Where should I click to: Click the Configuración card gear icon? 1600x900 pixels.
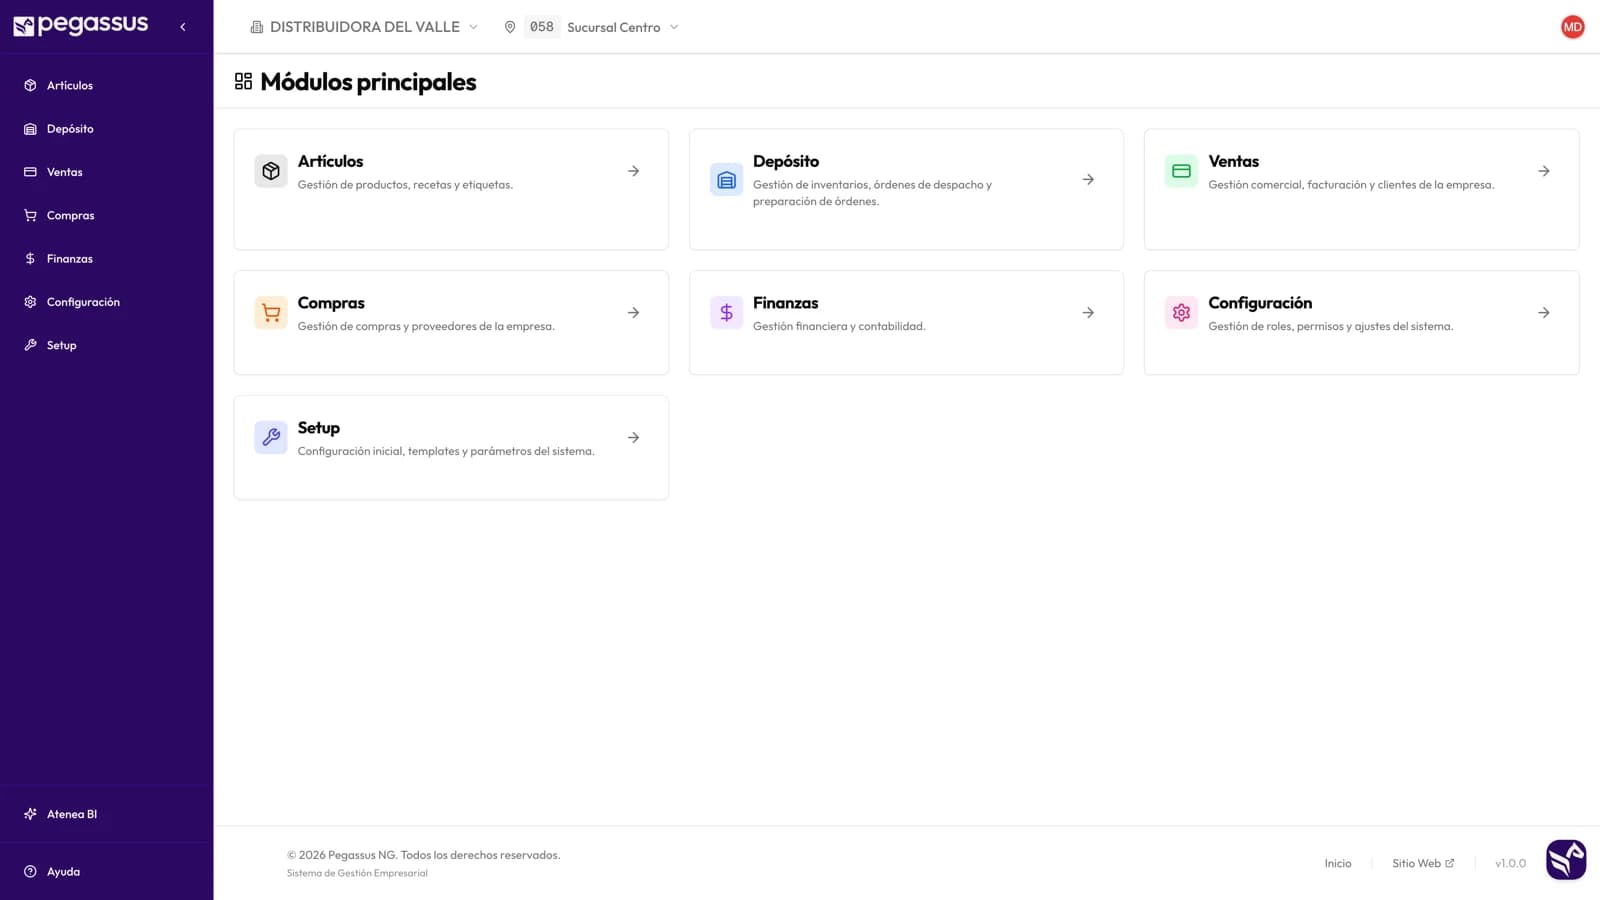(x=1181, y=313)
